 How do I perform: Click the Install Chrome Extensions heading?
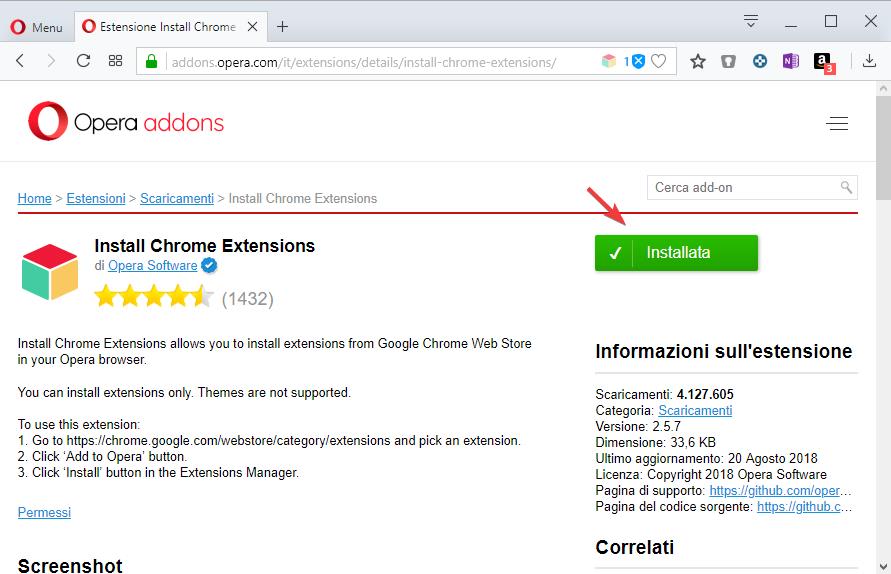(205, 246)
